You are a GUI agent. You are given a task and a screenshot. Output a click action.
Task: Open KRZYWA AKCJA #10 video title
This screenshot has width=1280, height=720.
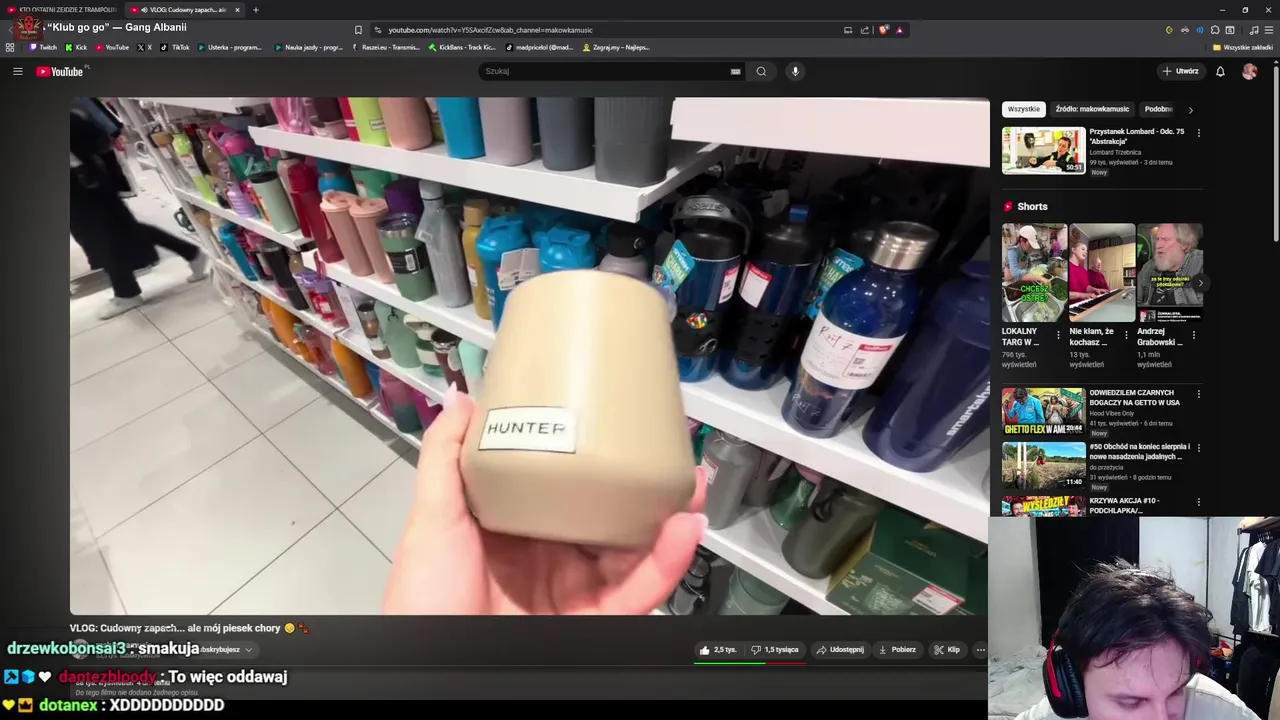pos(1125,505)
